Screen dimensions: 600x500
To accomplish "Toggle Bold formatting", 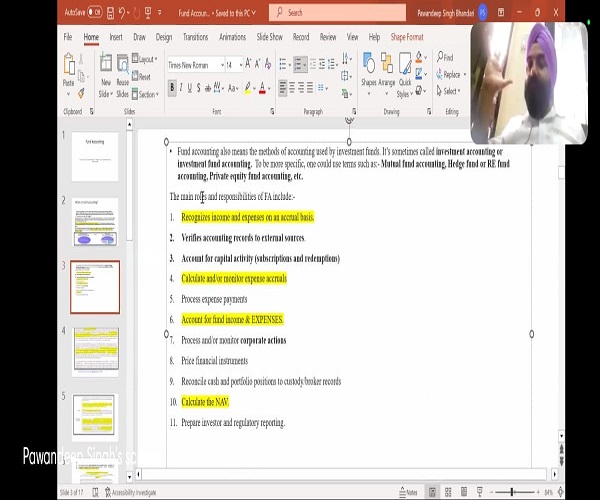I will point(172,88).
